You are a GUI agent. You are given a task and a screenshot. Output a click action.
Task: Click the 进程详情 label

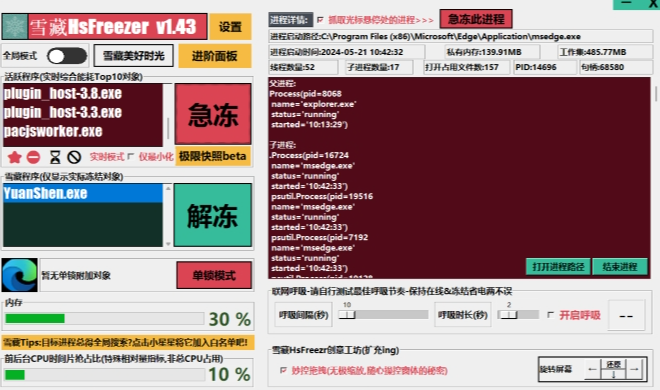[290, 20]
